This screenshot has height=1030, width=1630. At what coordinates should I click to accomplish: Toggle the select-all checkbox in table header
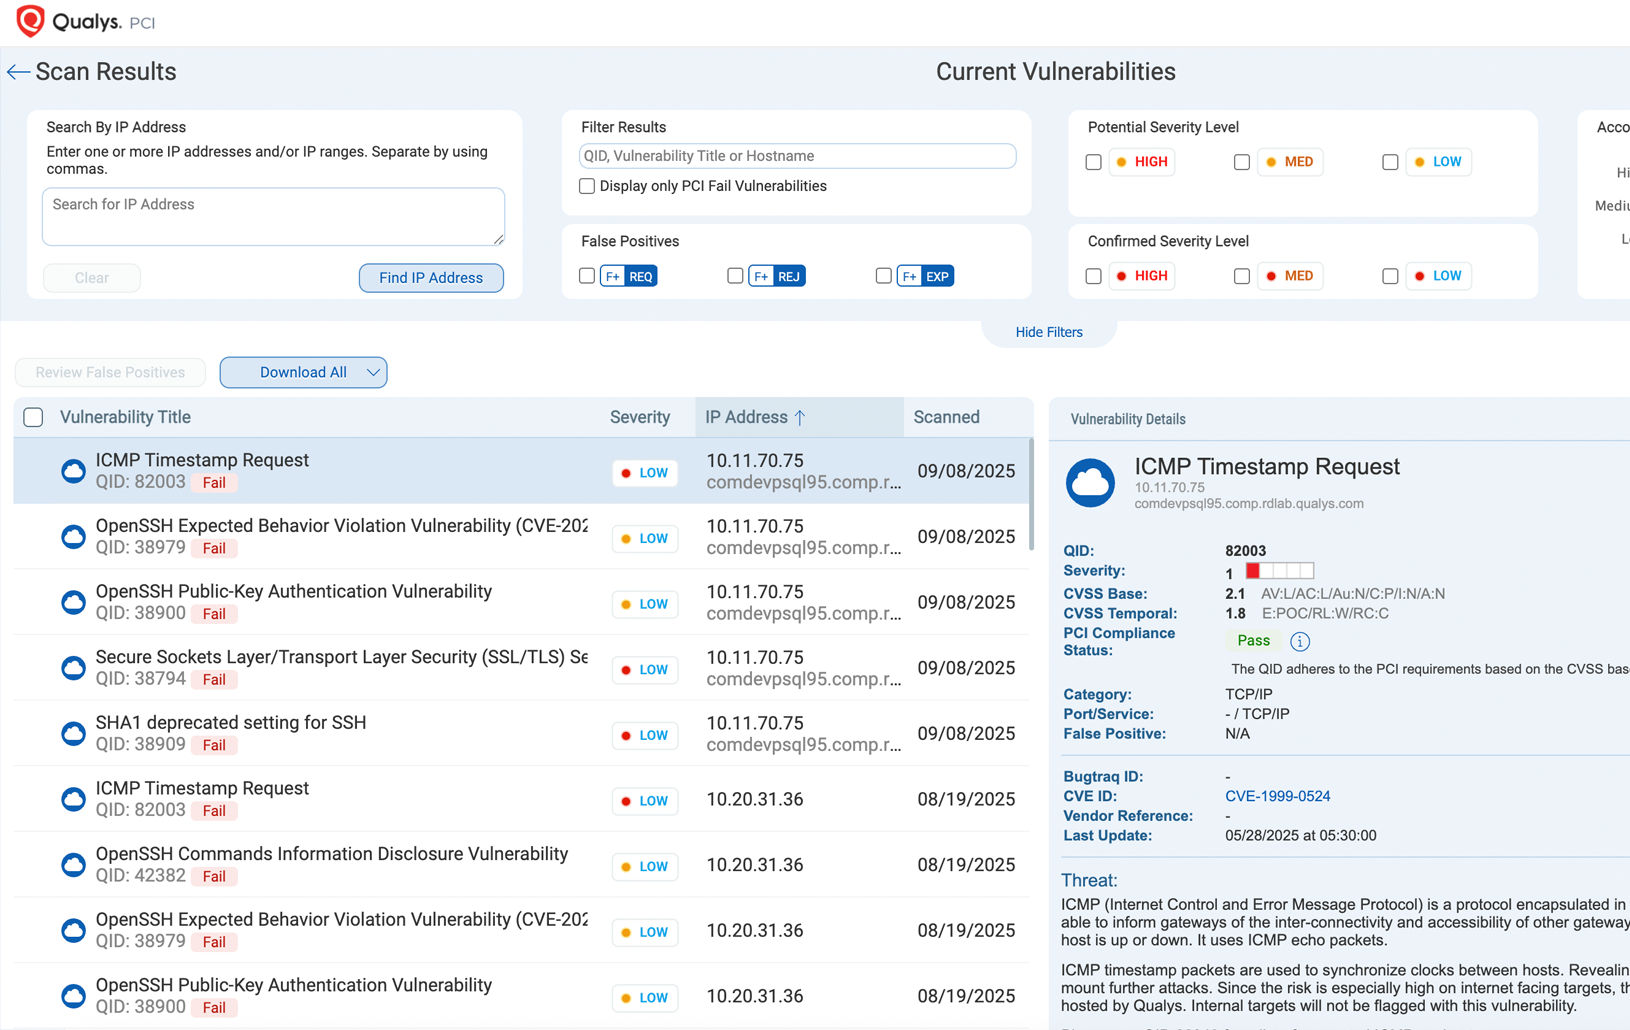coord(33,417)
